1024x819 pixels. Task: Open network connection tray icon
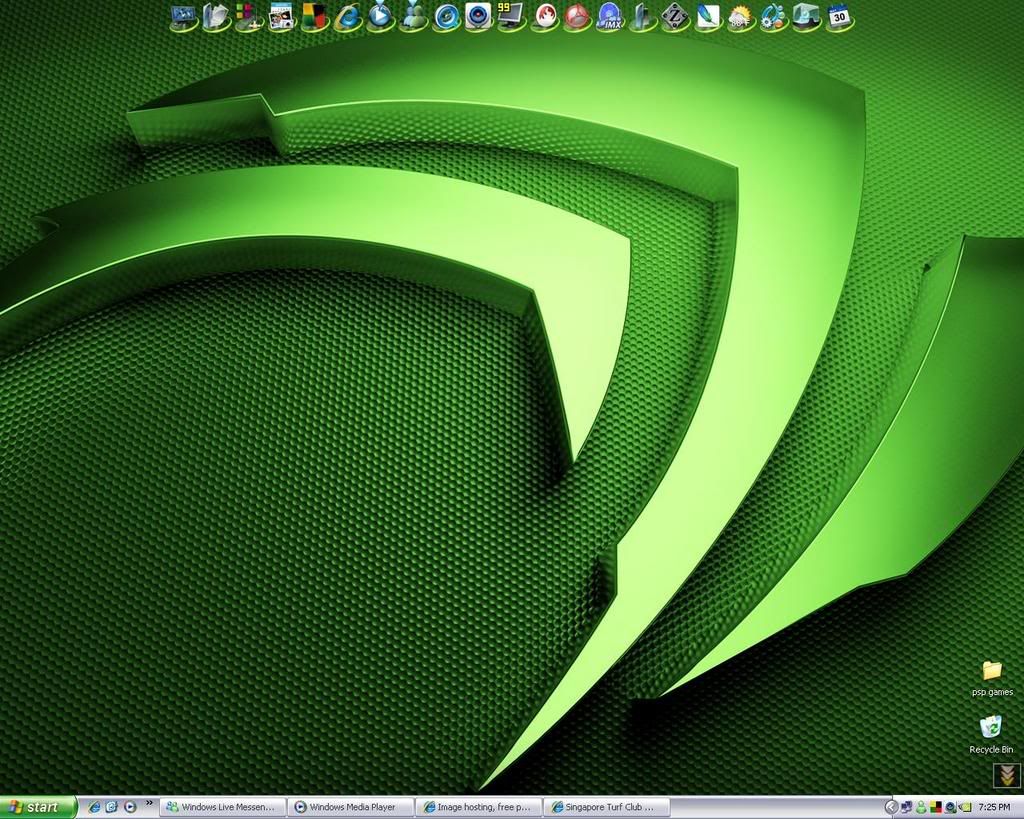point(906,807)
